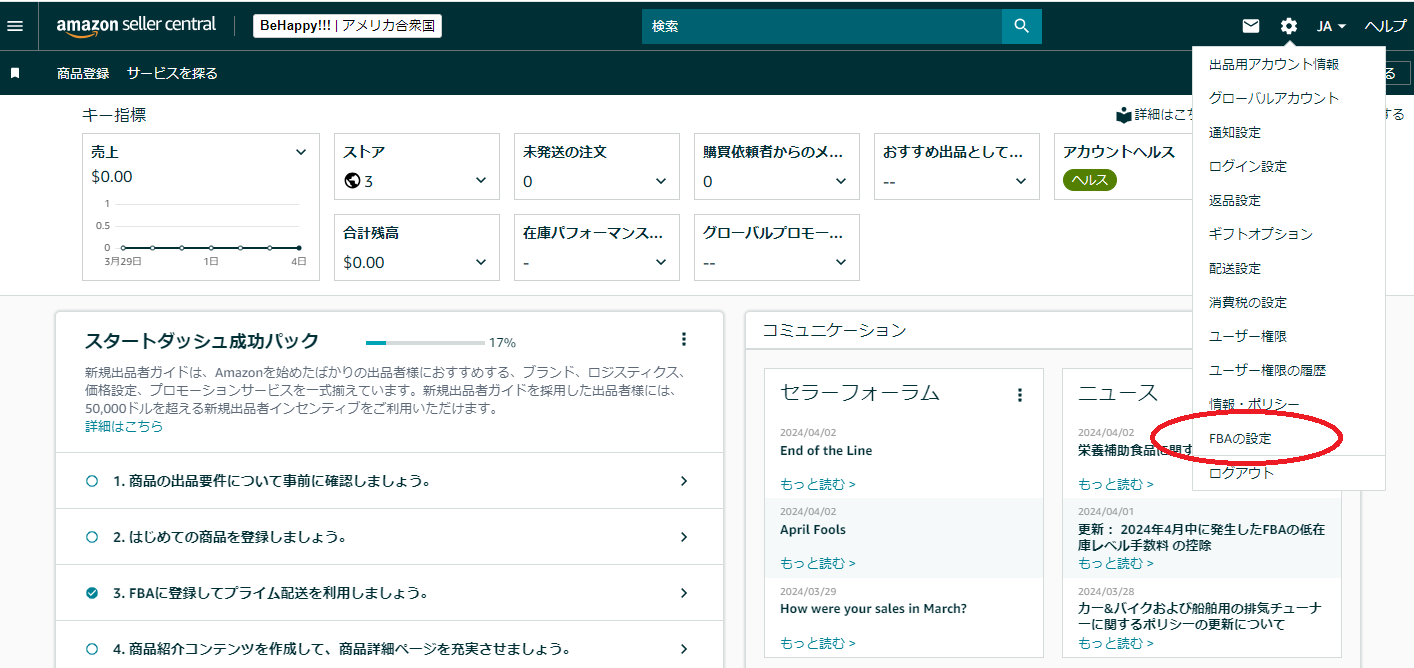Image resolution: width=1414 pixels, height=668 pixels.
Task: Click 詳細はこちら in スタートダッシュ成功パック
Action: [x=124, y=426]
